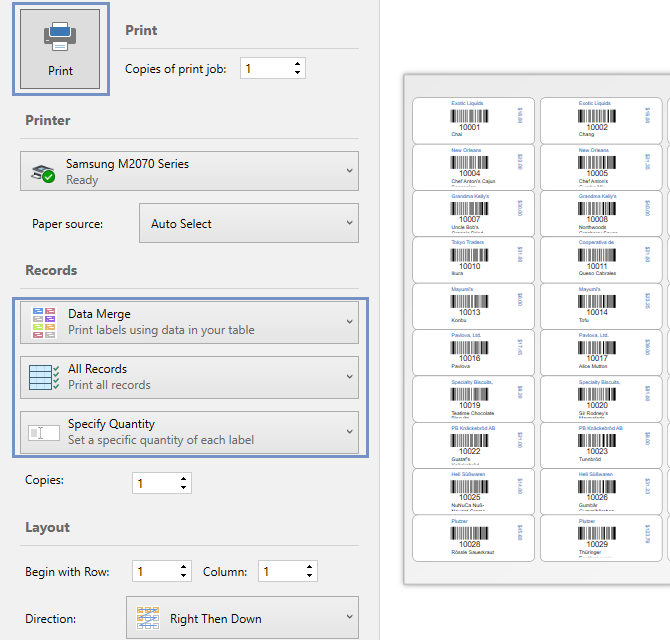Expand the Data Merge records dropdown

(x=189, y=322)
